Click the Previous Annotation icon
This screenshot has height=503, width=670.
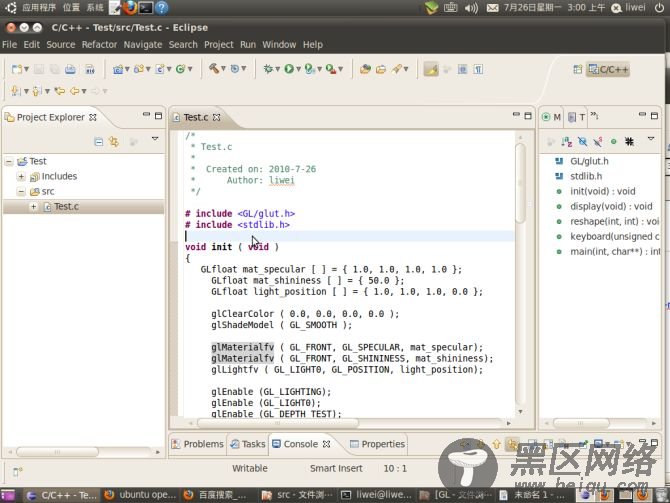tap(37, 91)
